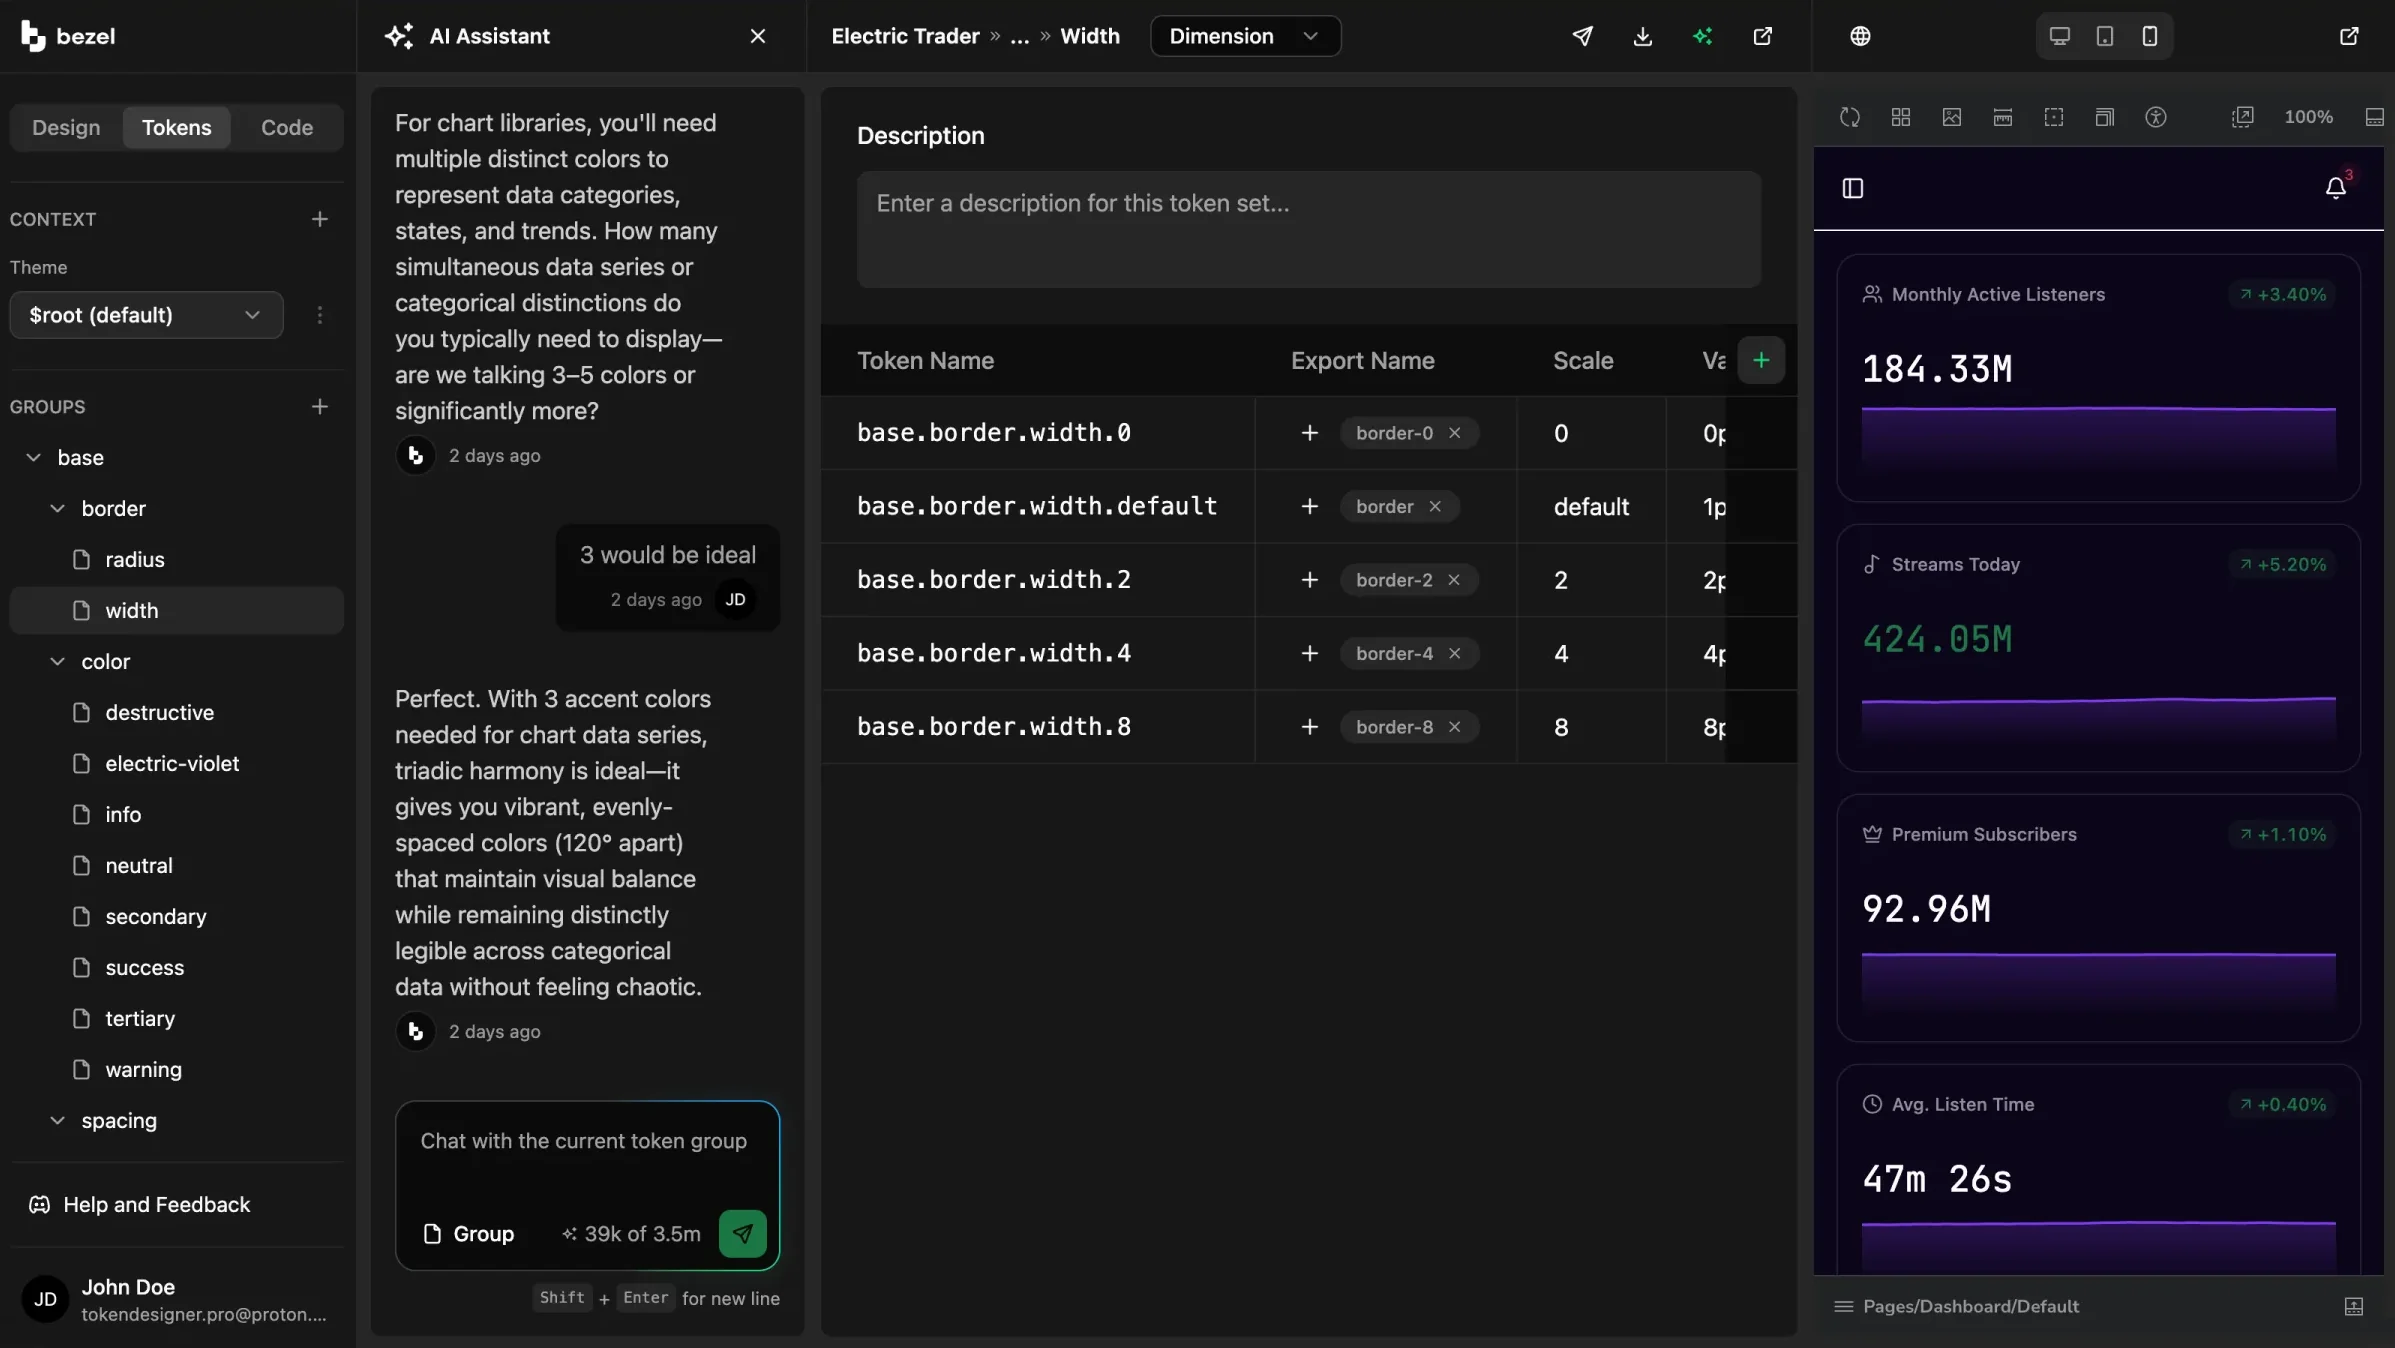Click the base.border.width.default token name
This screenshot has width=2395, height=1348.
tap(1037, 506)
